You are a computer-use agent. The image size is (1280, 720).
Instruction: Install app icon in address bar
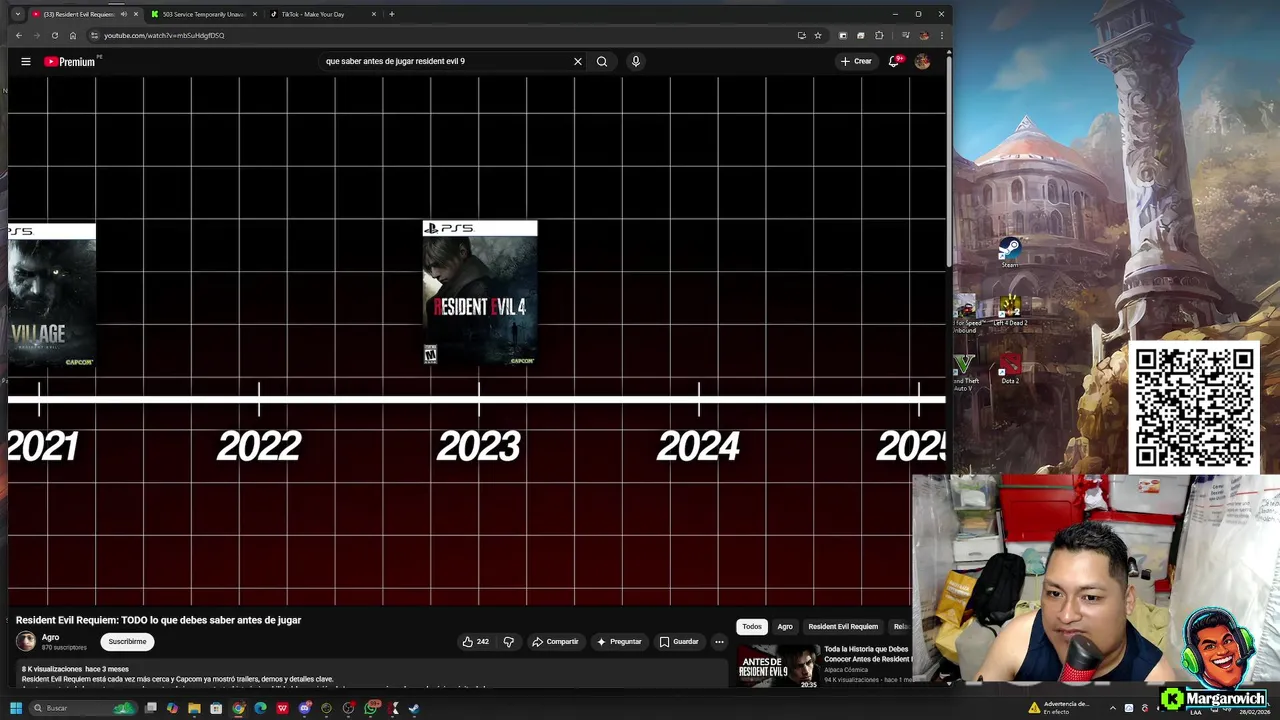coord(801,35)
